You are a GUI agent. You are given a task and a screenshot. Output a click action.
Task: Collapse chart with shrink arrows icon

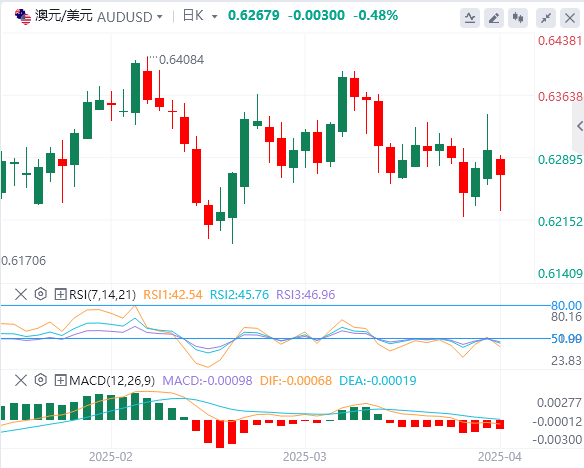click(x=546, y=17)
